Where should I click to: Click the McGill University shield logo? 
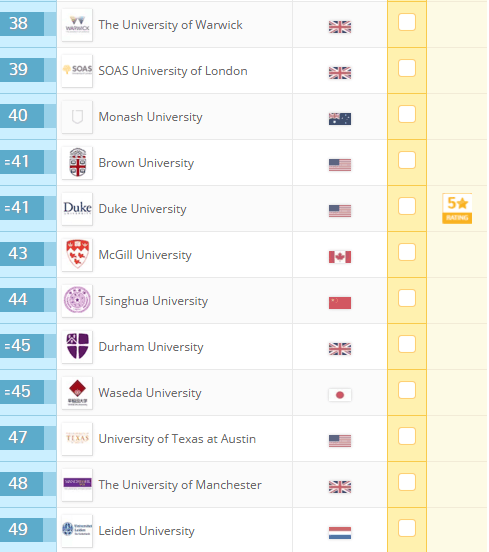(77, 255)
